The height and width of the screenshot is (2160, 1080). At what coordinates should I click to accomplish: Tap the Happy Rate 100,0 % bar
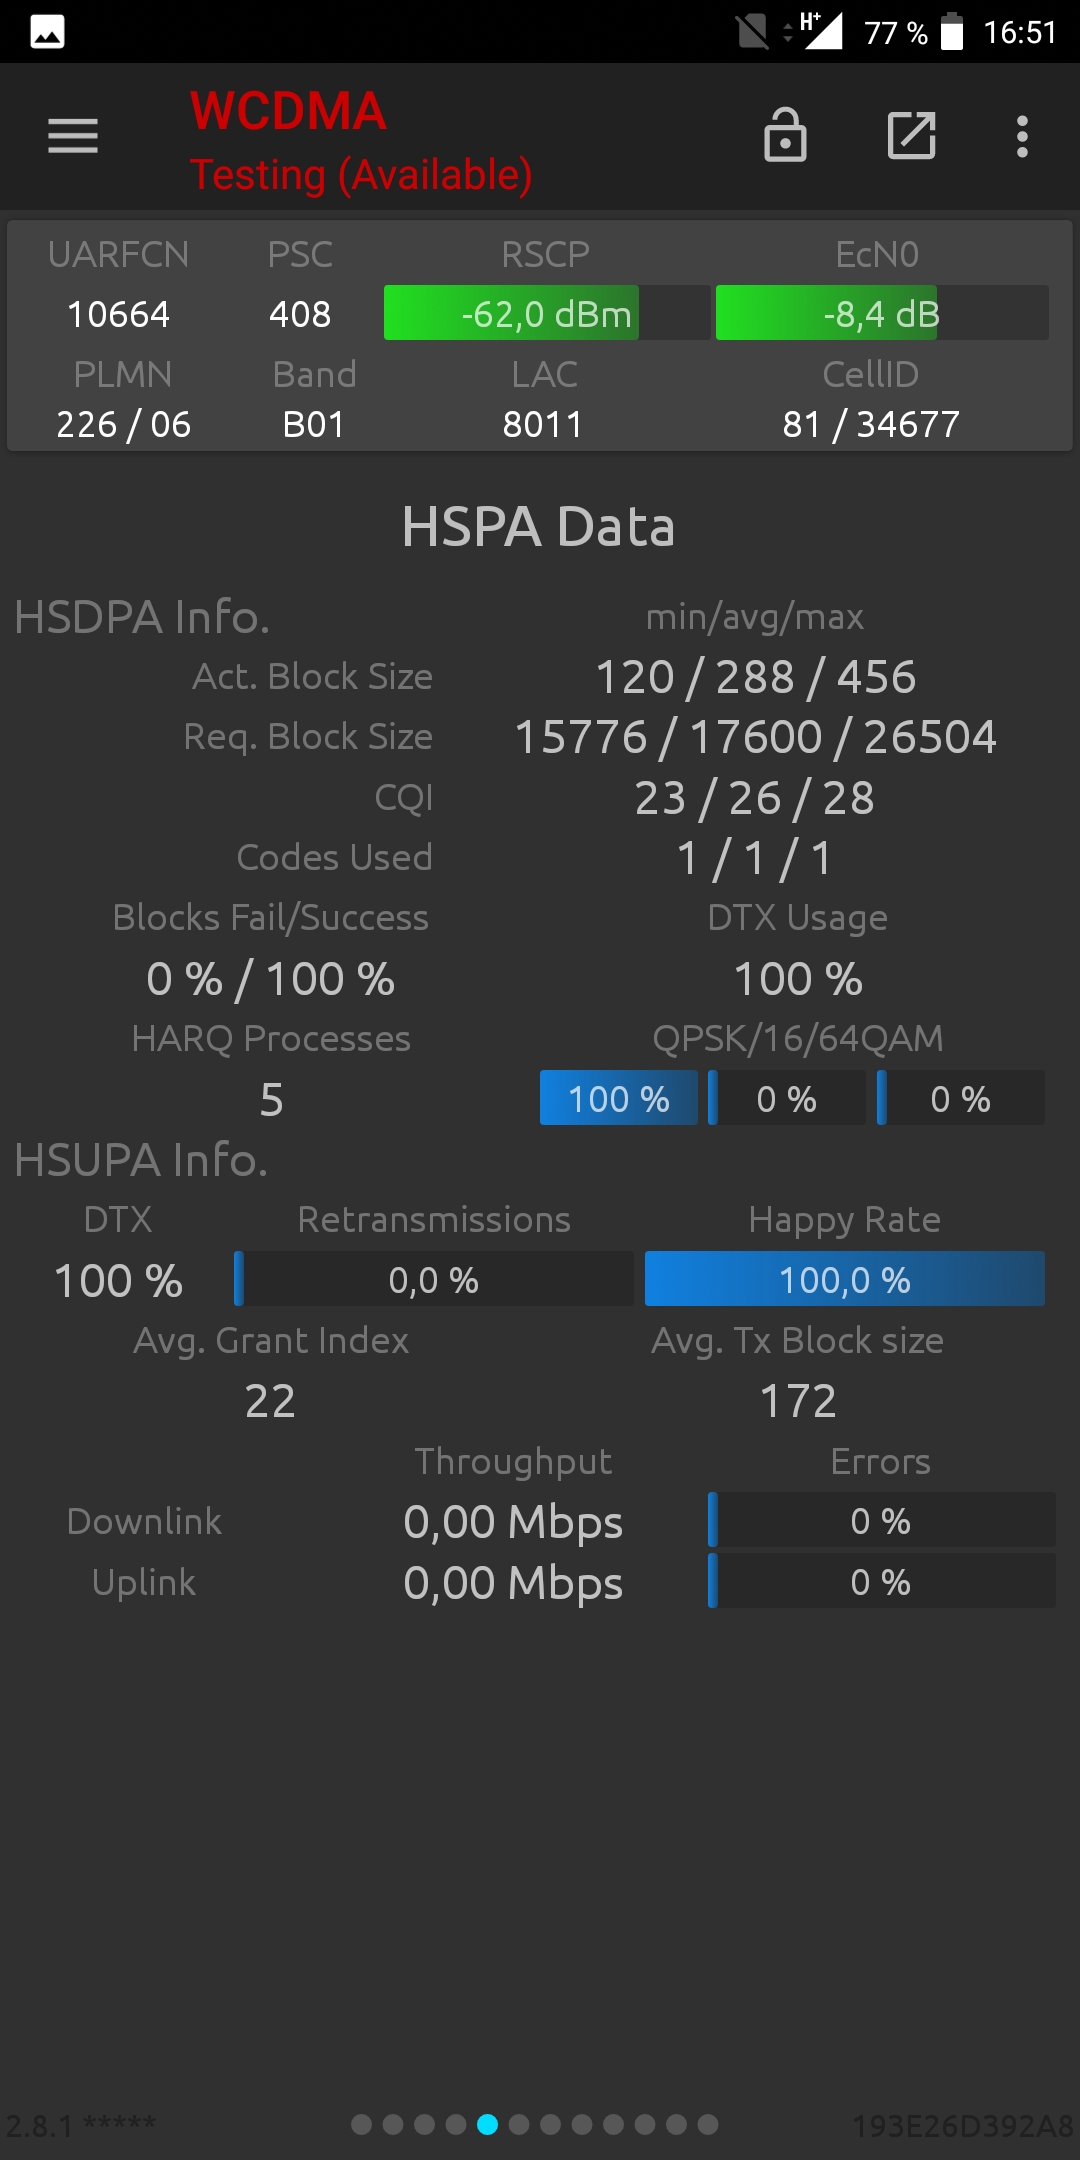tap(844, 1279)
